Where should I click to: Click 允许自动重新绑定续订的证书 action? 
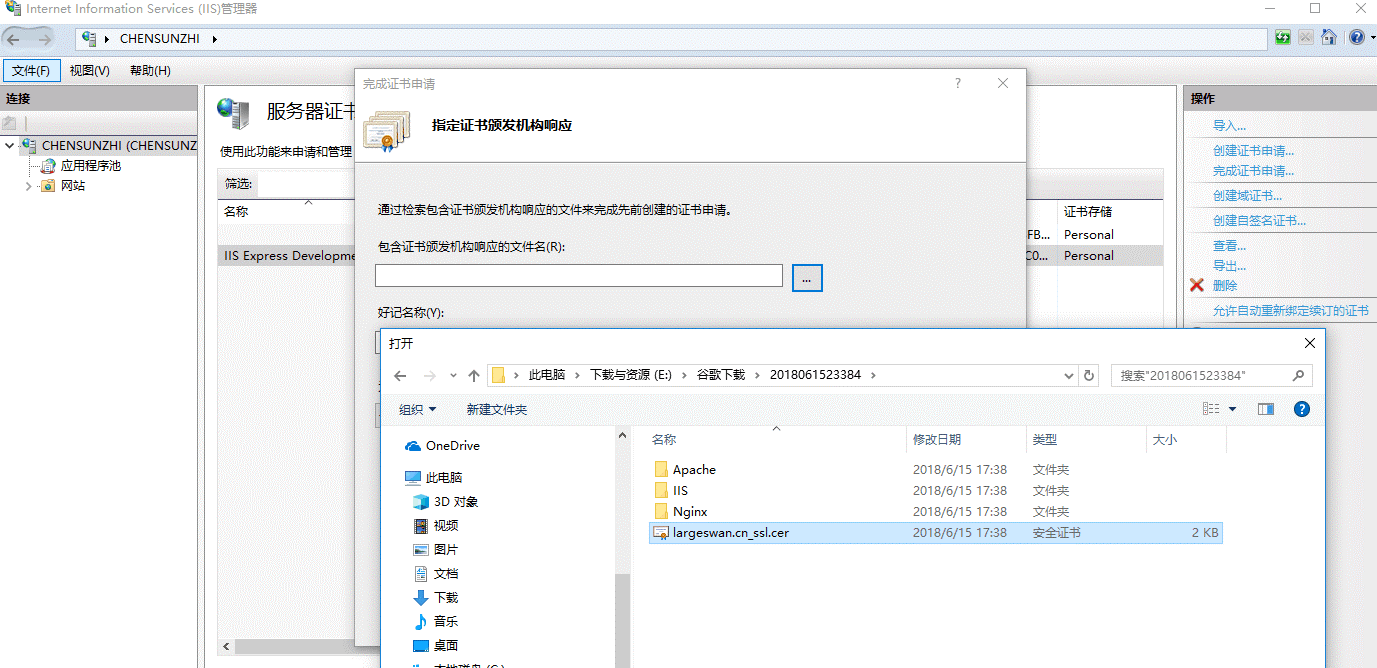[x=1290, y=311]
